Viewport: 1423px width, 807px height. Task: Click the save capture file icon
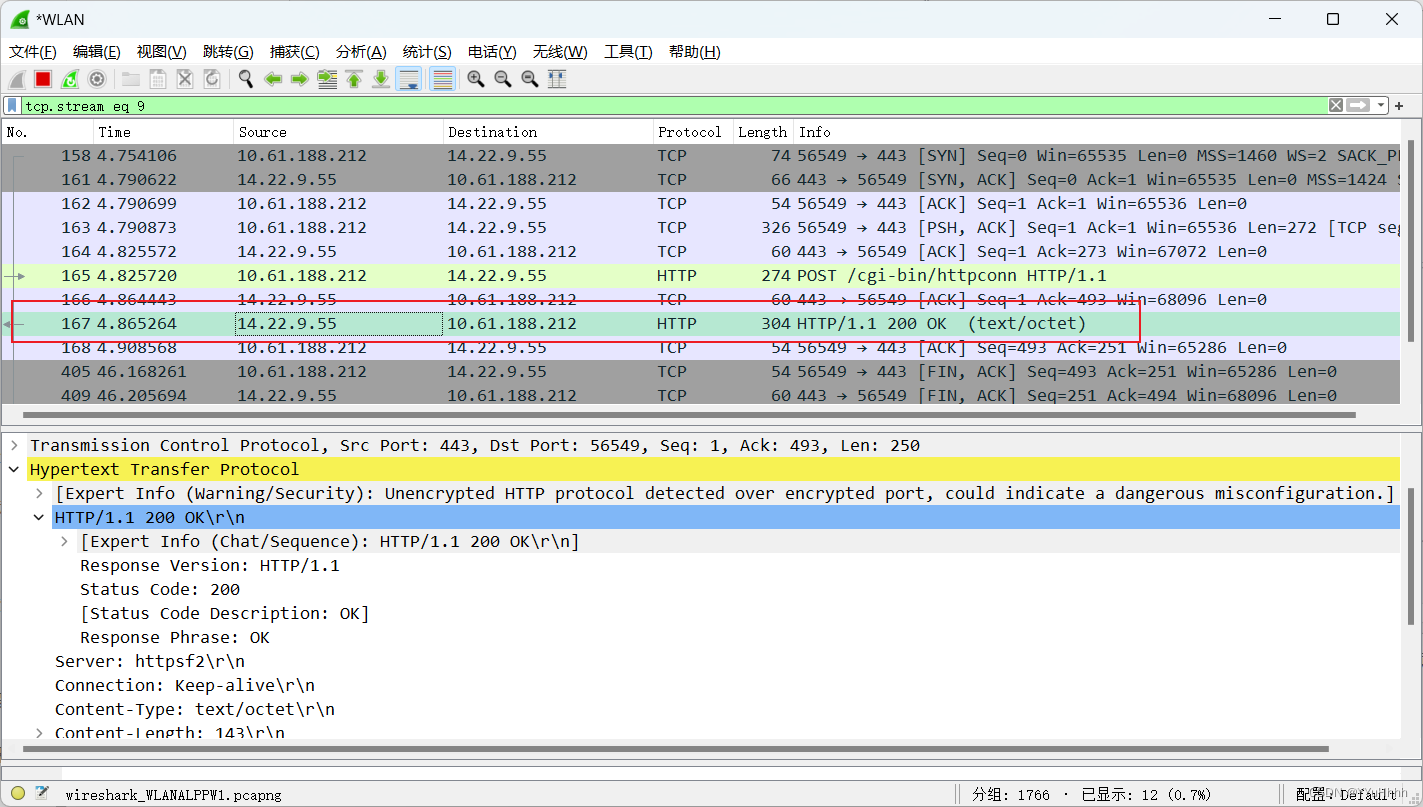[158, 79]
